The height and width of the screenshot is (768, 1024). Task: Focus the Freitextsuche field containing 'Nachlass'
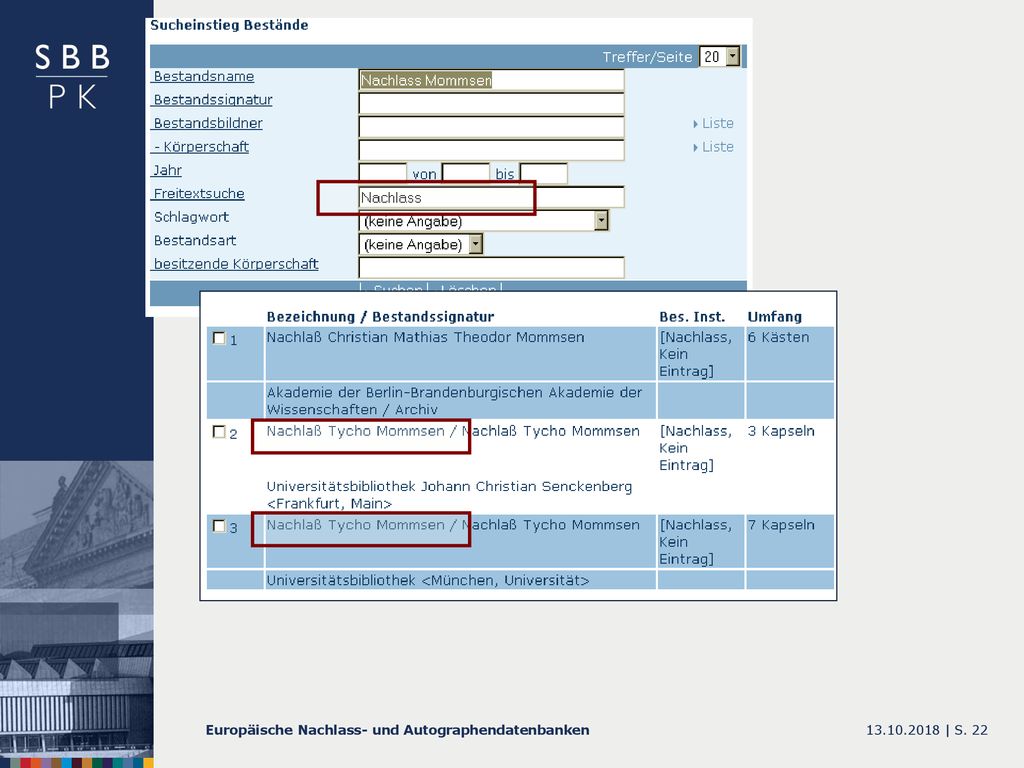coord(491,197)
